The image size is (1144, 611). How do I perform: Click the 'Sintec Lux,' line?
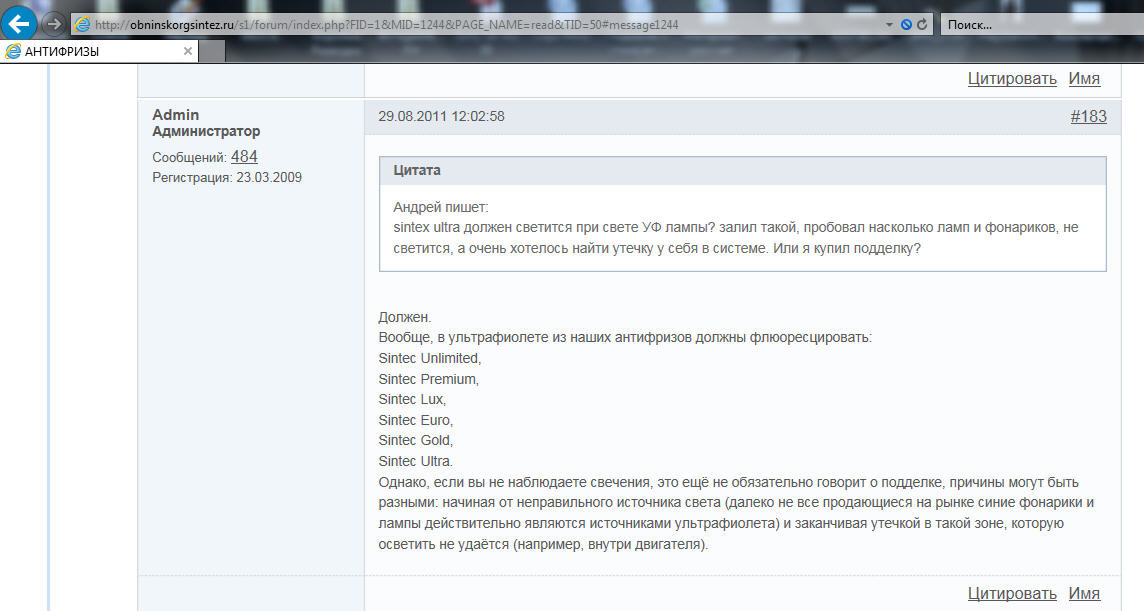point(412,399)
